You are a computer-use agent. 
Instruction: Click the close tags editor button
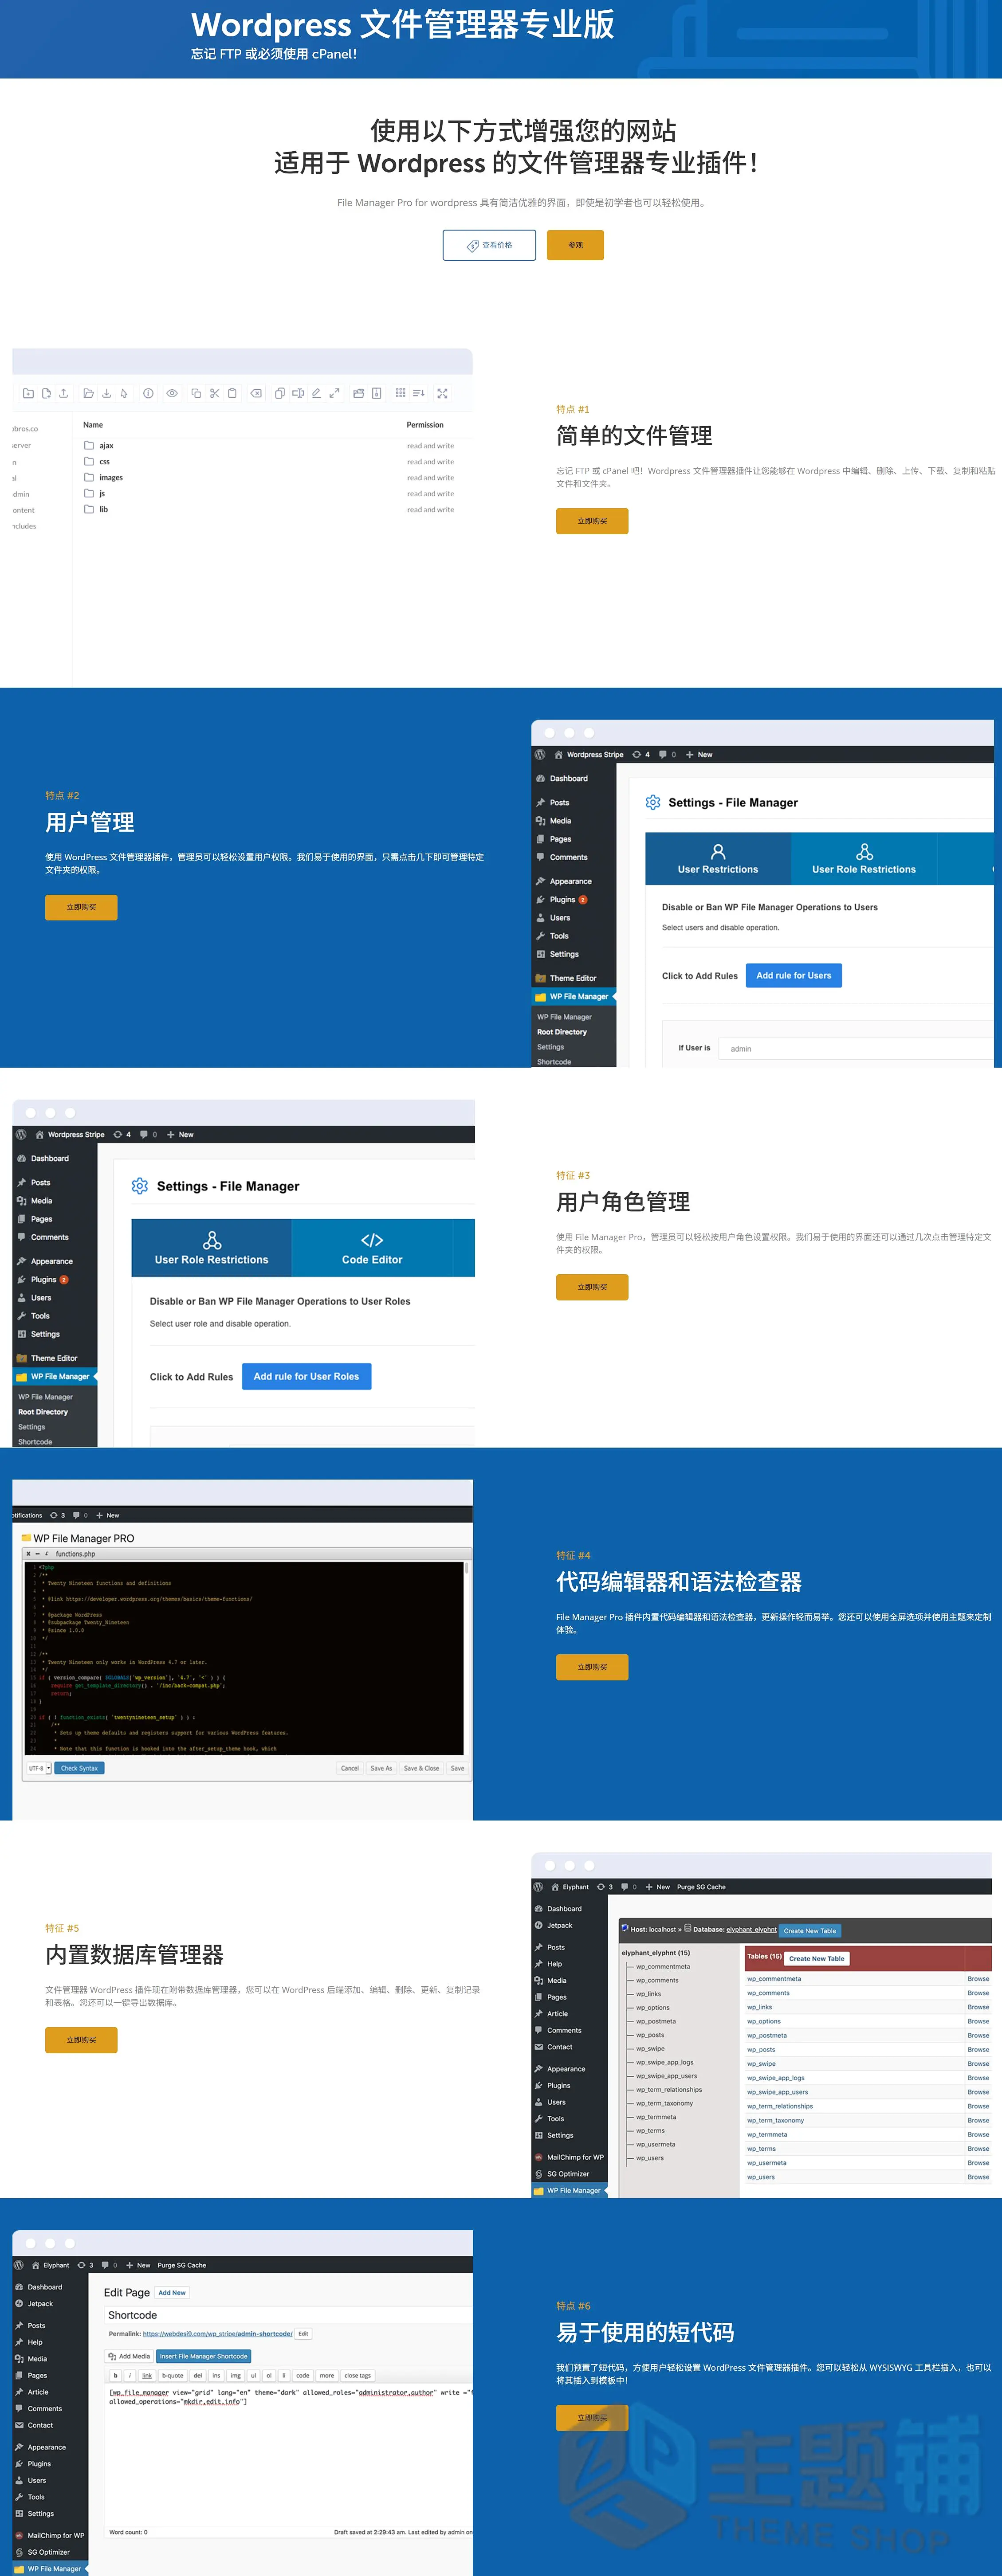coord(358,2375)
